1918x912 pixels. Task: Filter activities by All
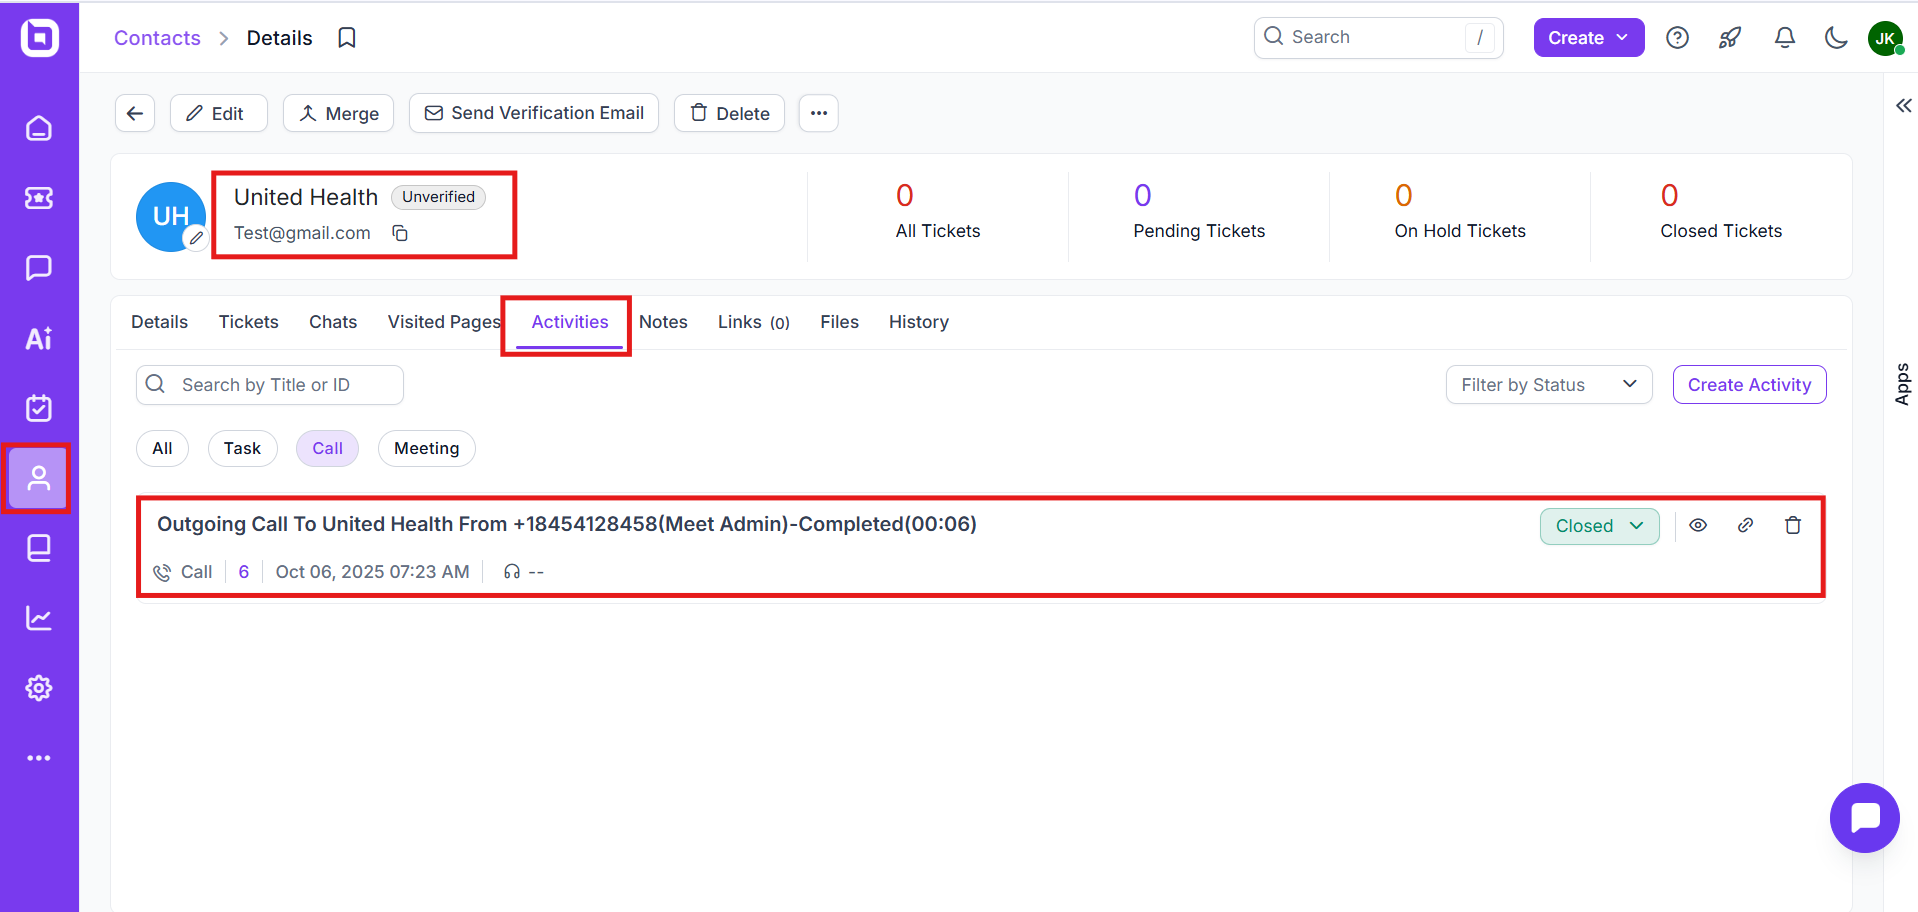[x=162, y=448]
